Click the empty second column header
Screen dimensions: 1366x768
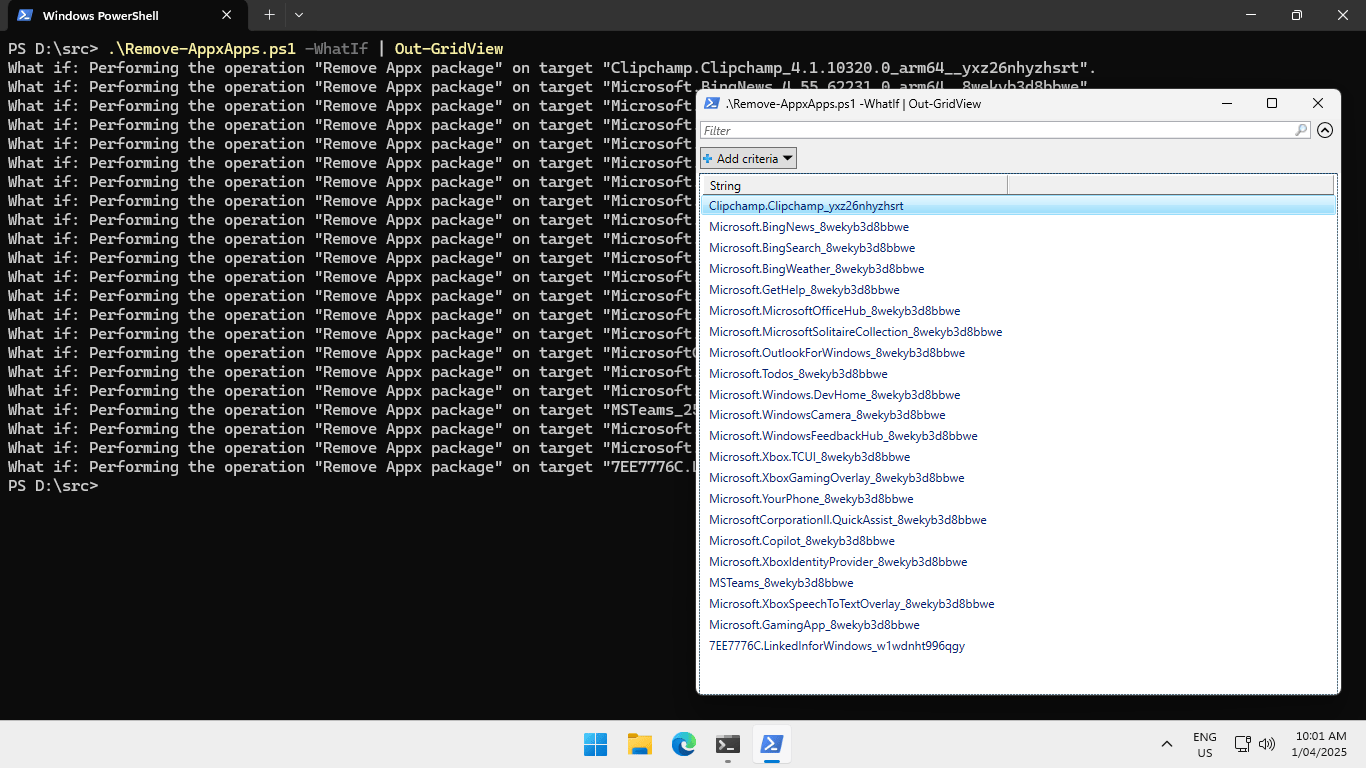click(1171, 185)
